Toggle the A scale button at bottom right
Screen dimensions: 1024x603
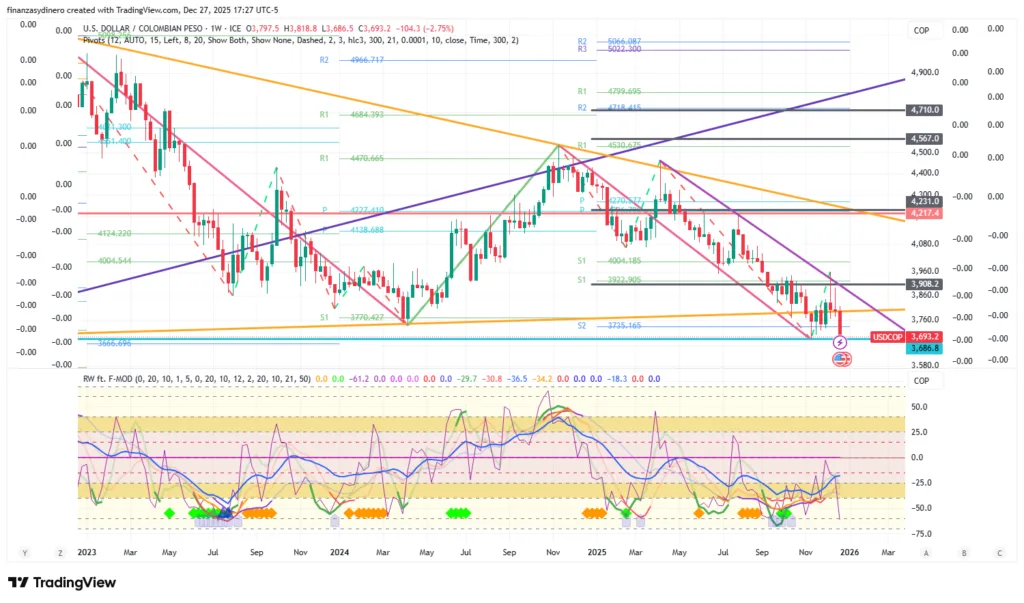(927, 551)
